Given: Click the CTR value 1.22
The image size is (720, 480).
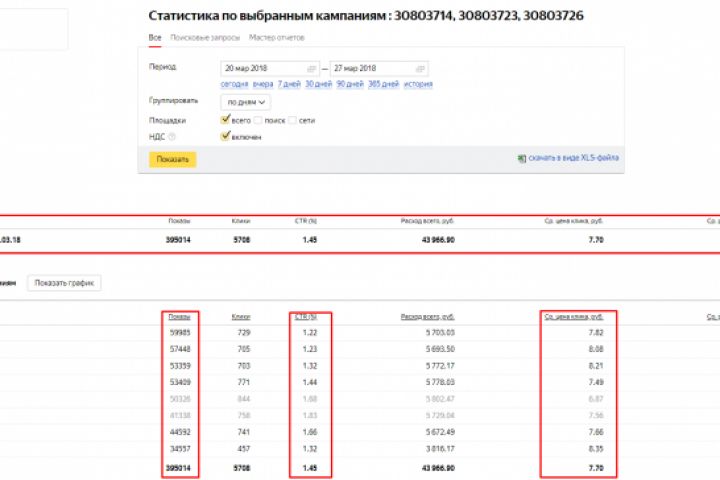Looking at the screenshot, I should [x=310, y=333].
